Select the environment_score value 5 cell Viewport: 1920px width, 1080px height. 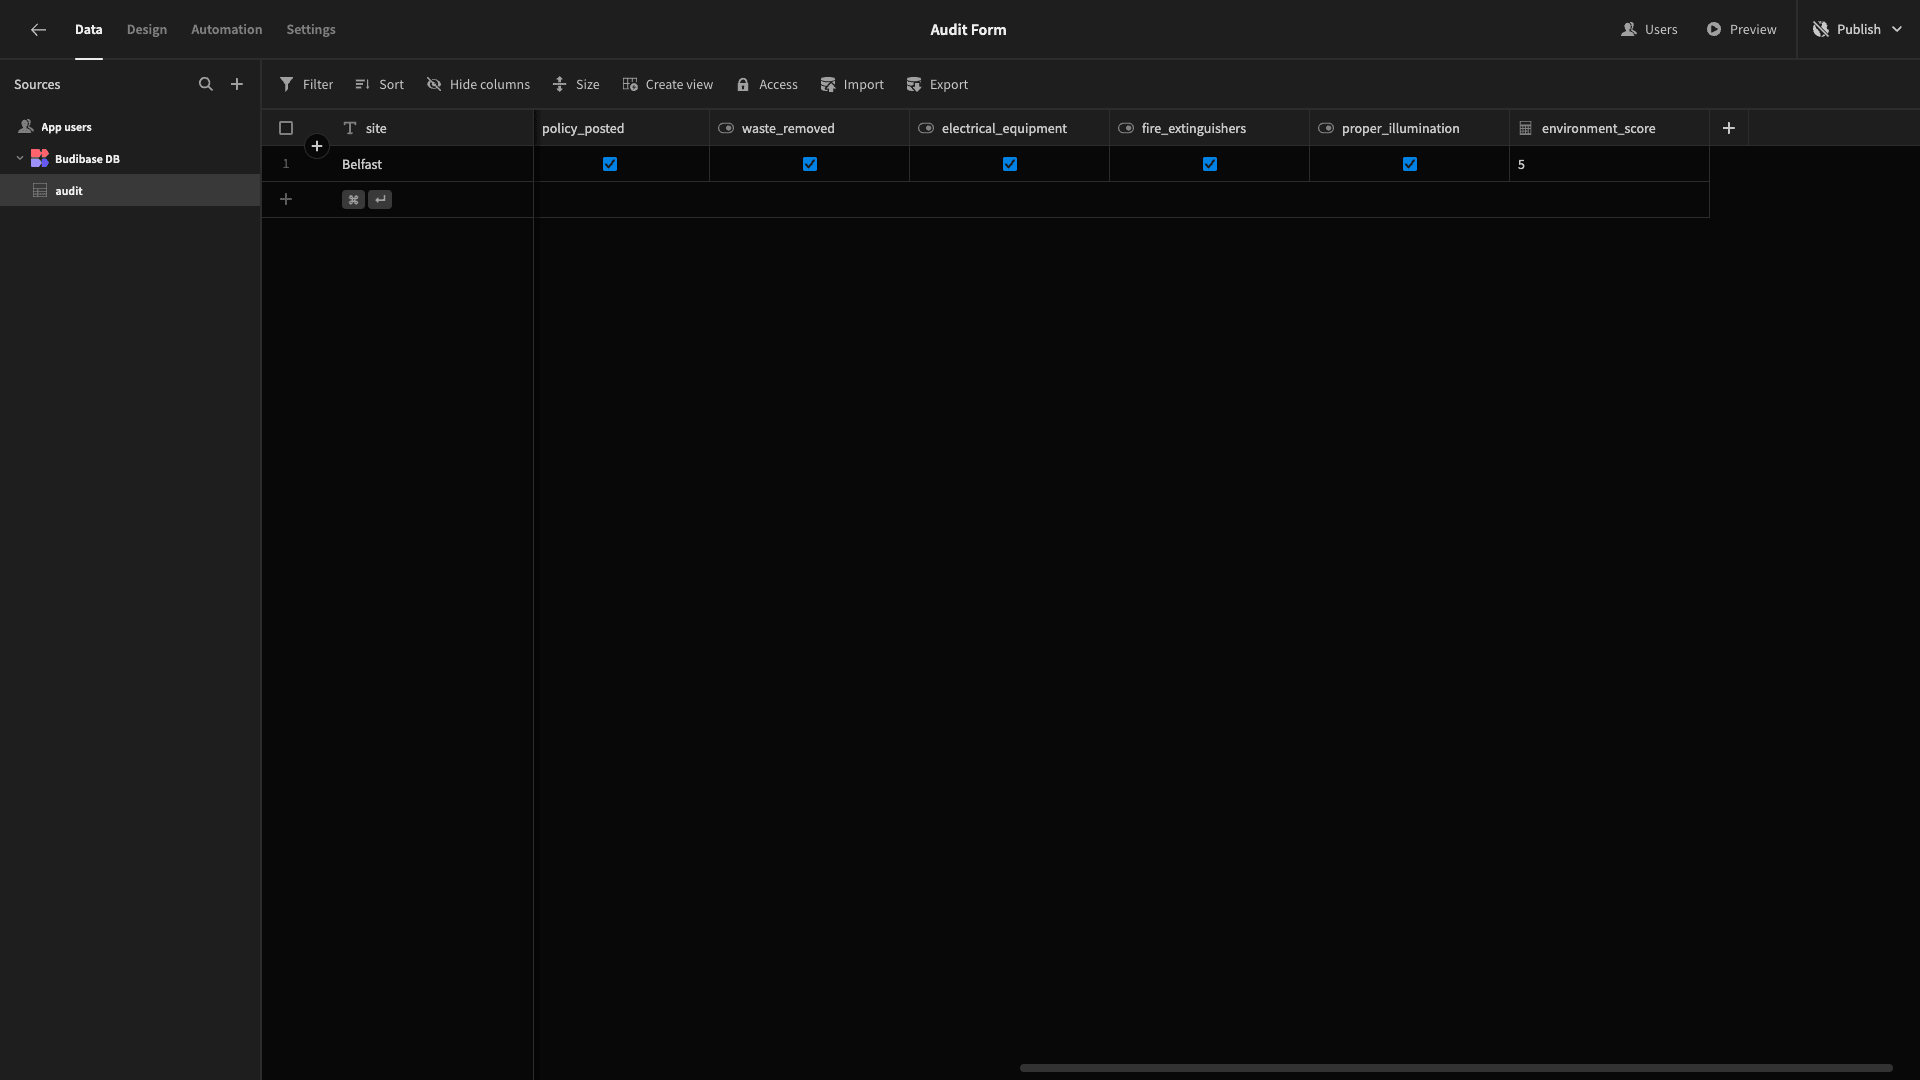pos(1610,164)
